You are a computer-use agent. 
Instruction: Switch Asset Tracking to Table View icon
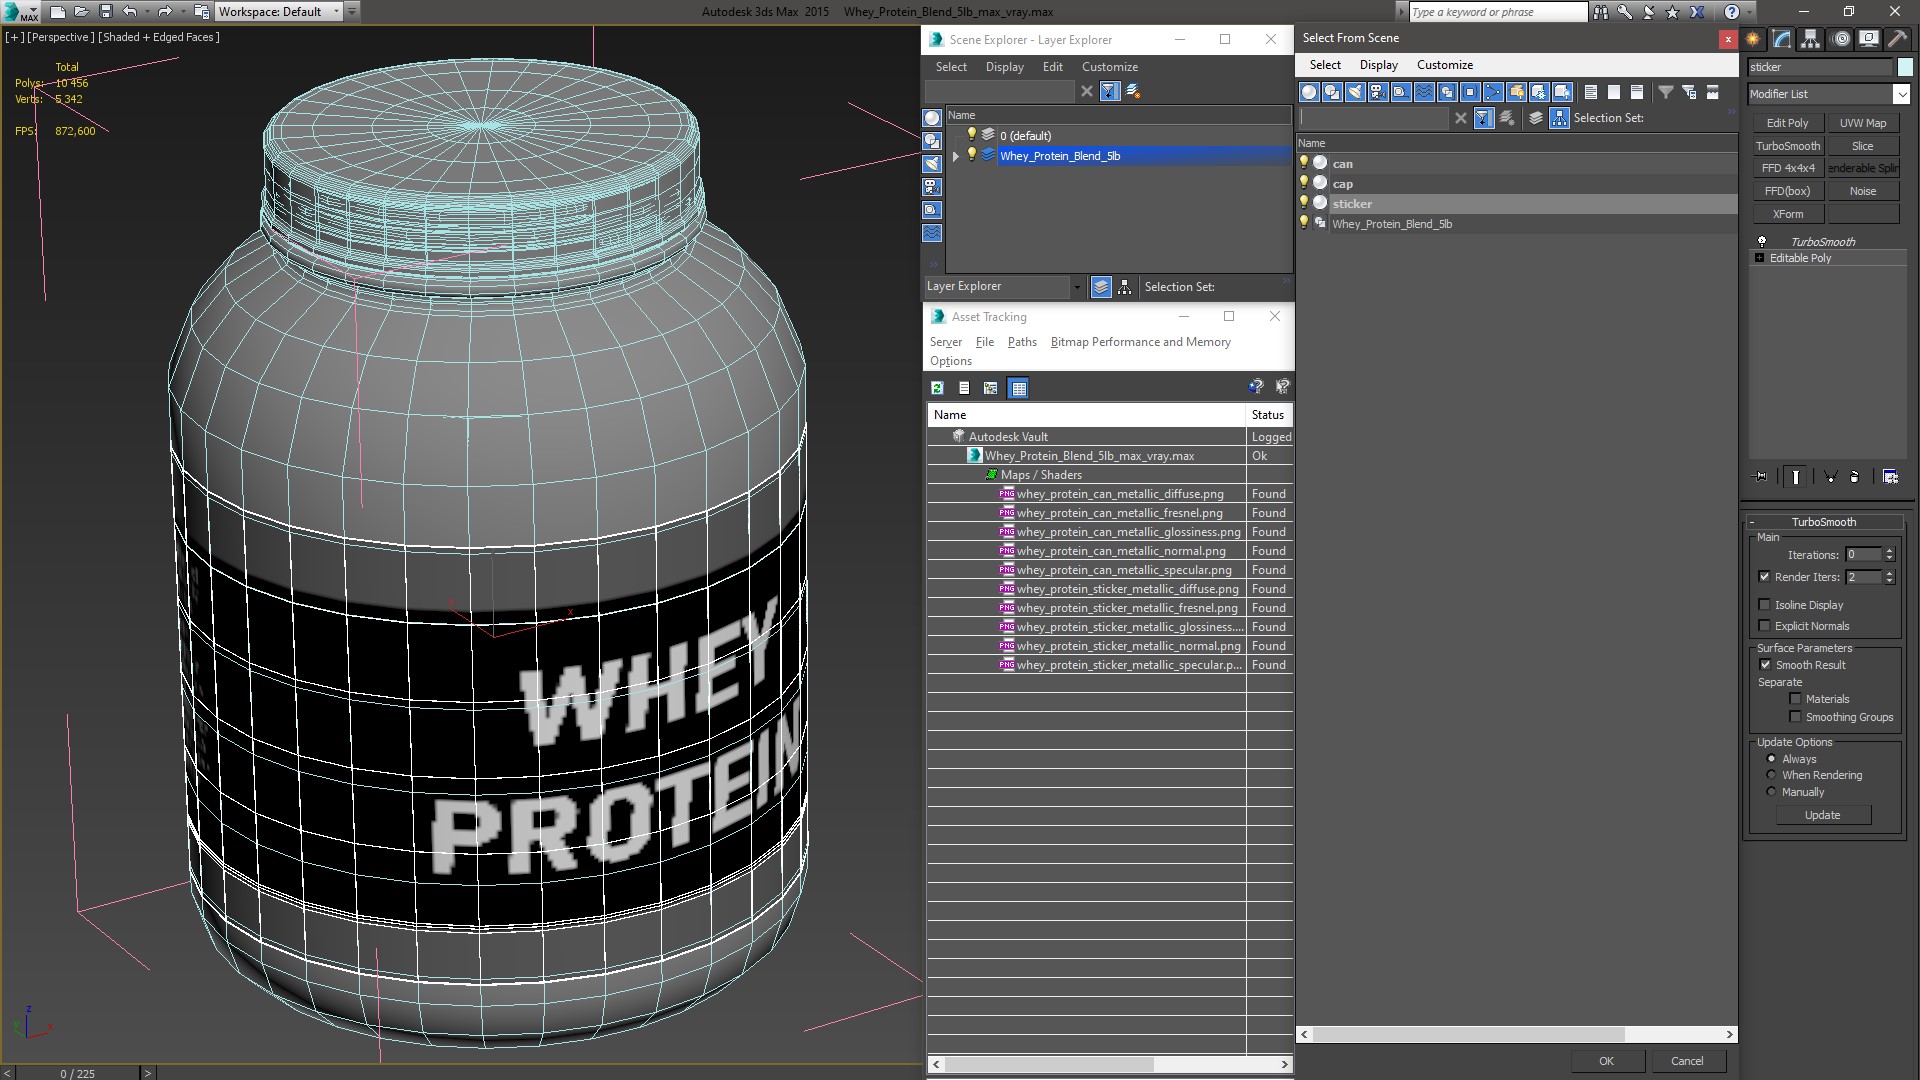click(1018, 388)
